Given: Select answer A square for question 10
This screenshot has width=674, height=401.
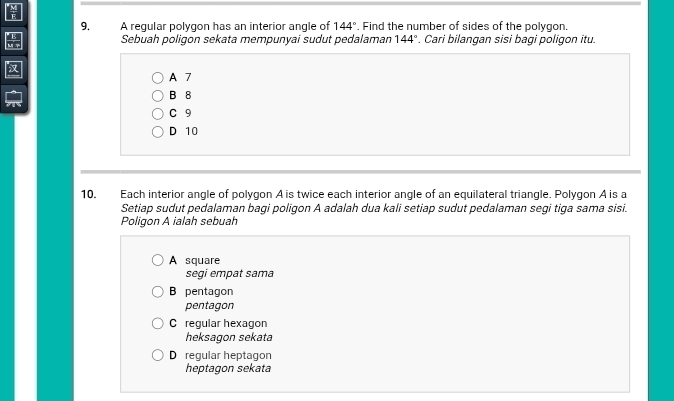Looking at the screenshot, I should [158, 260].
